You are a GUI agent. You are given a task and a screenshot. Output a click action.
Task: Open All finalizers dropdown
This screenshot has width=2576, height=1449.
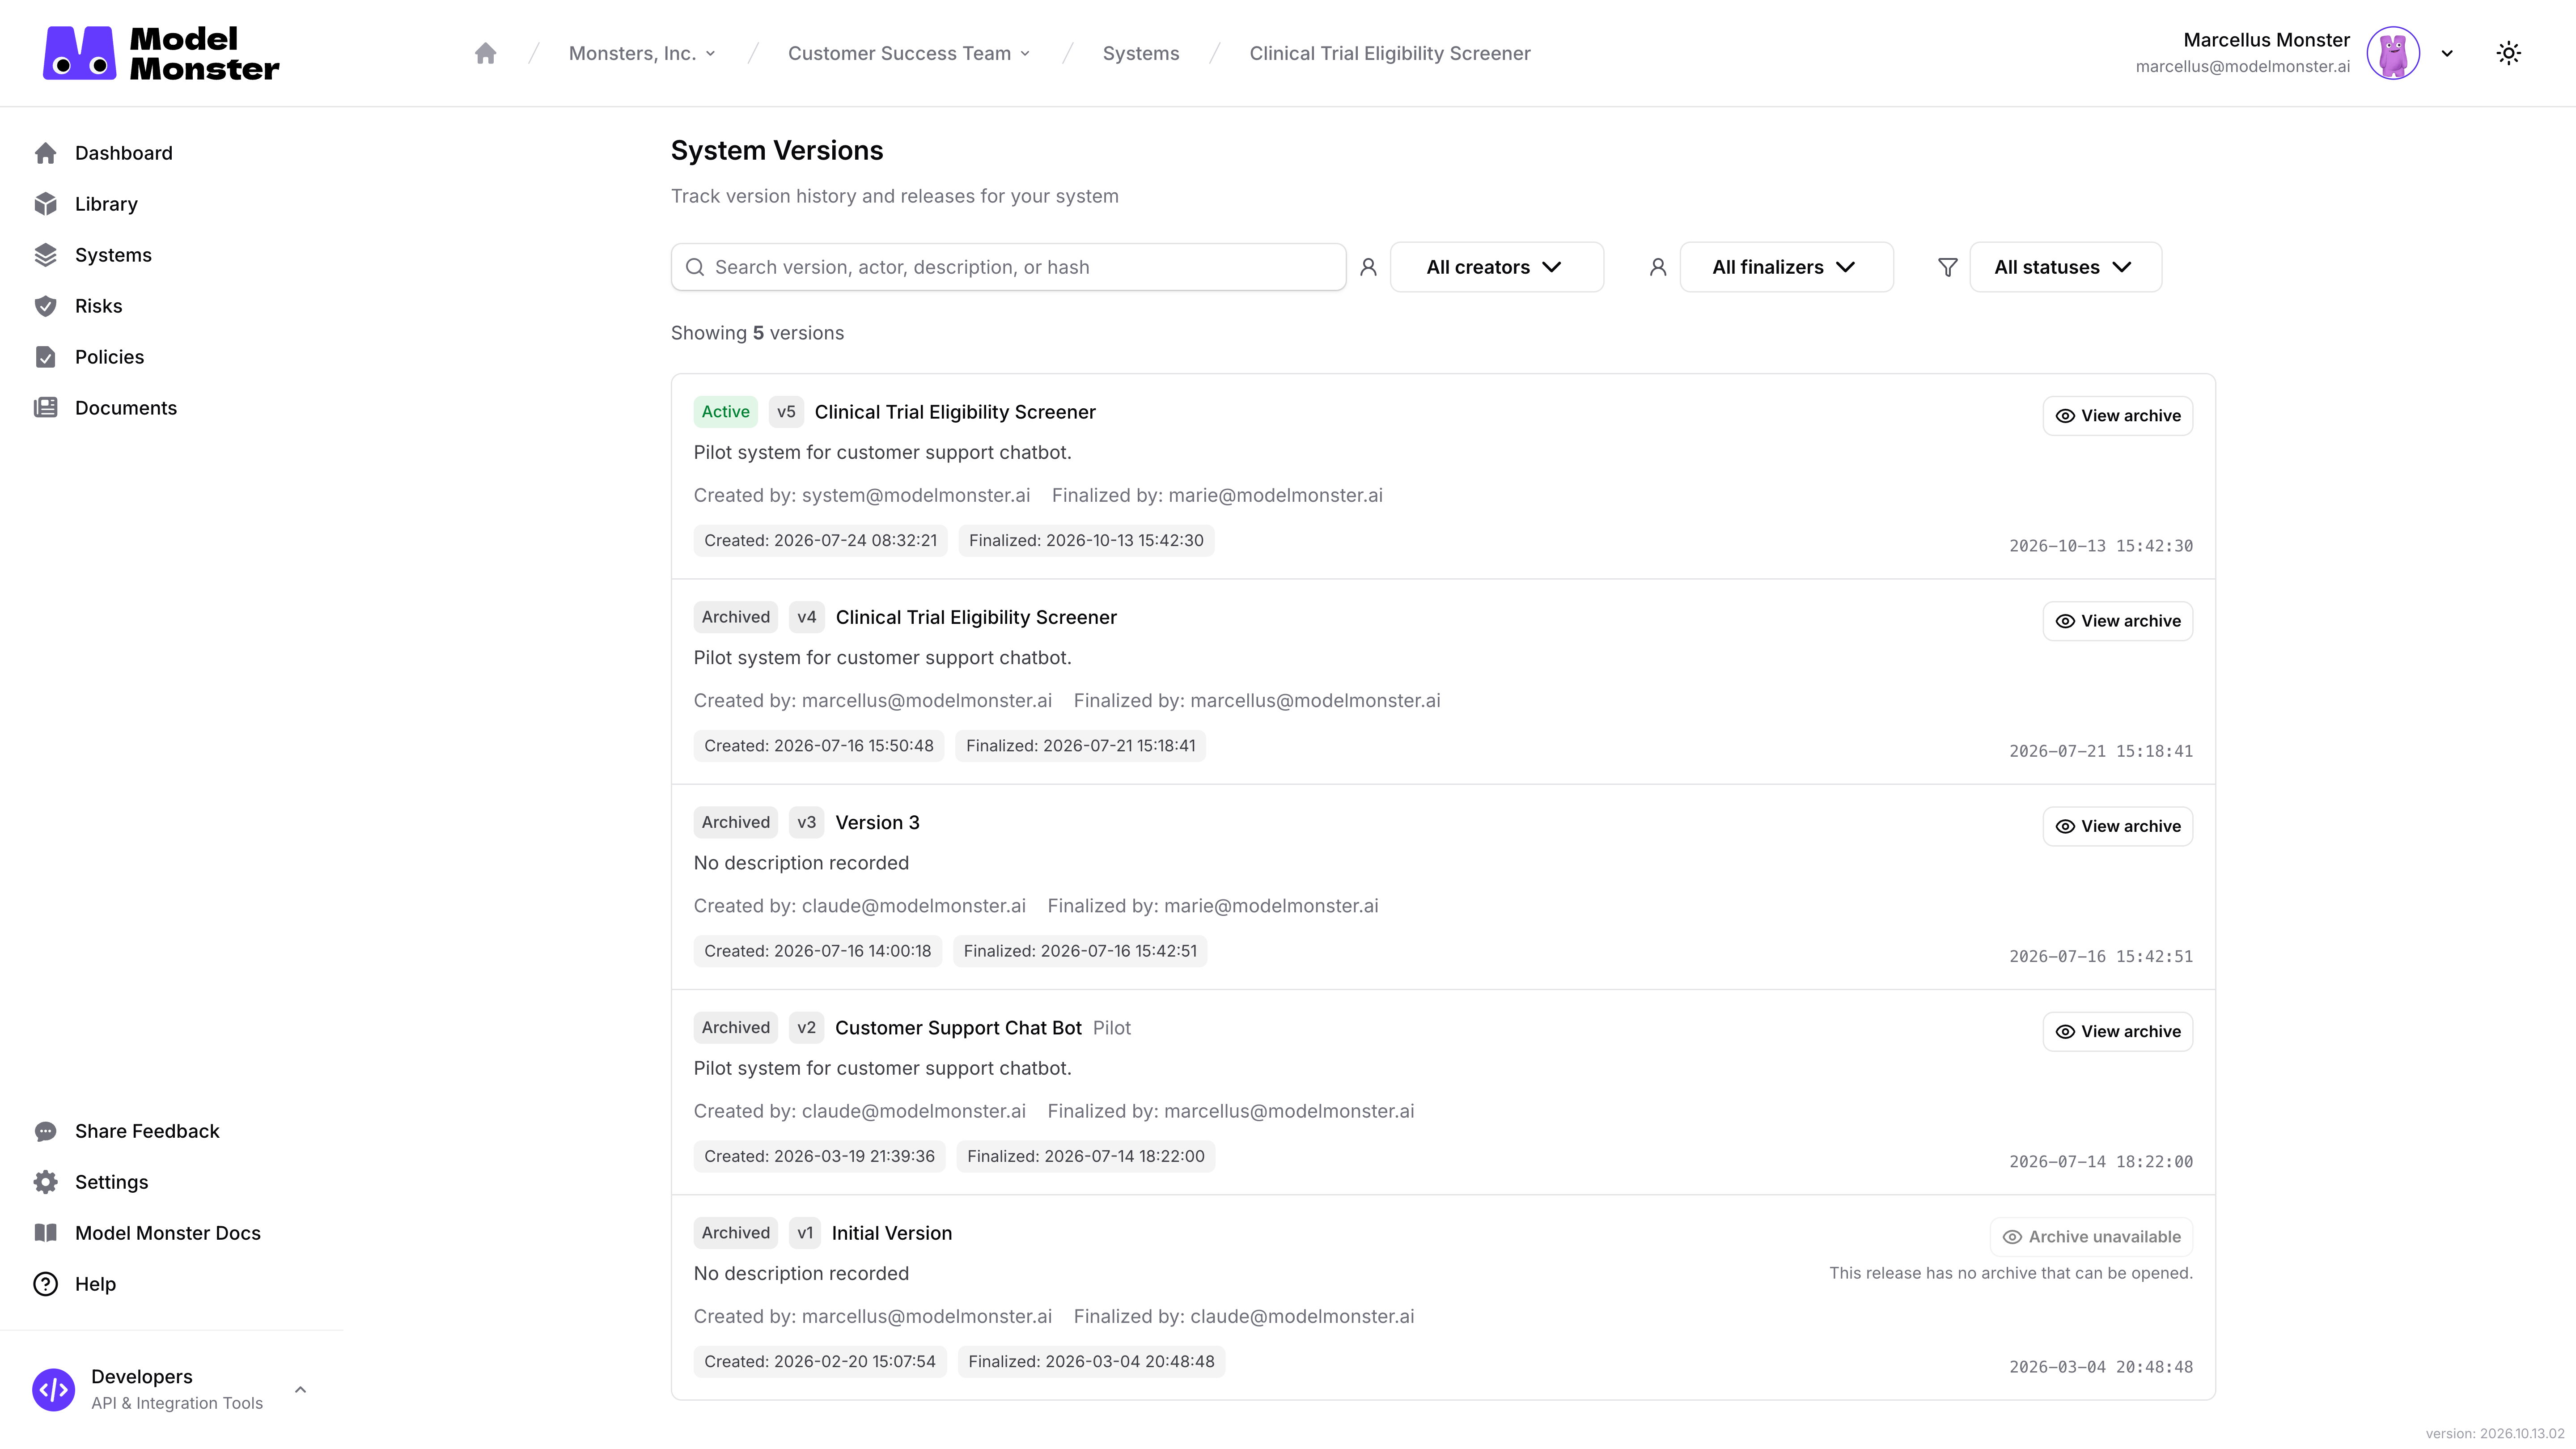pyautogui.click(x=1786, y=267)
